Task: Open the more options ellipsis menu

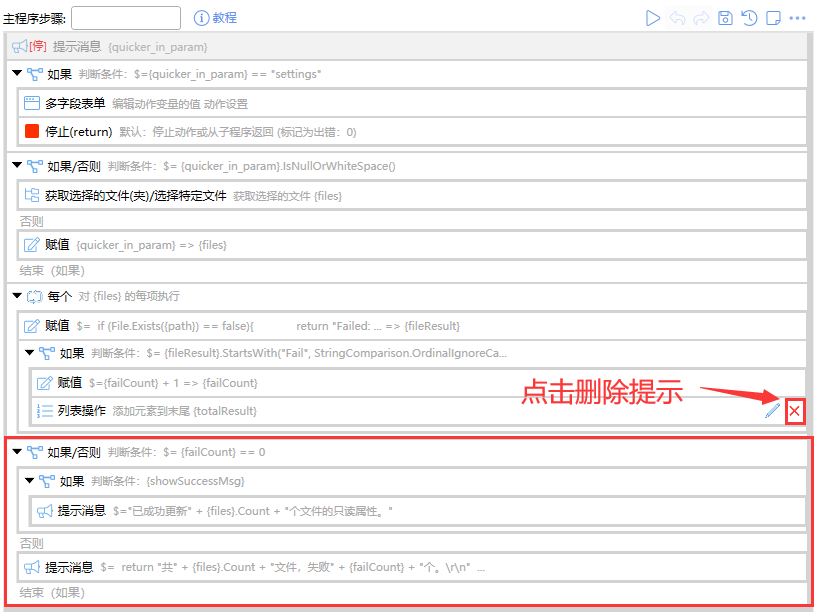Action: (x=797, y=18)
